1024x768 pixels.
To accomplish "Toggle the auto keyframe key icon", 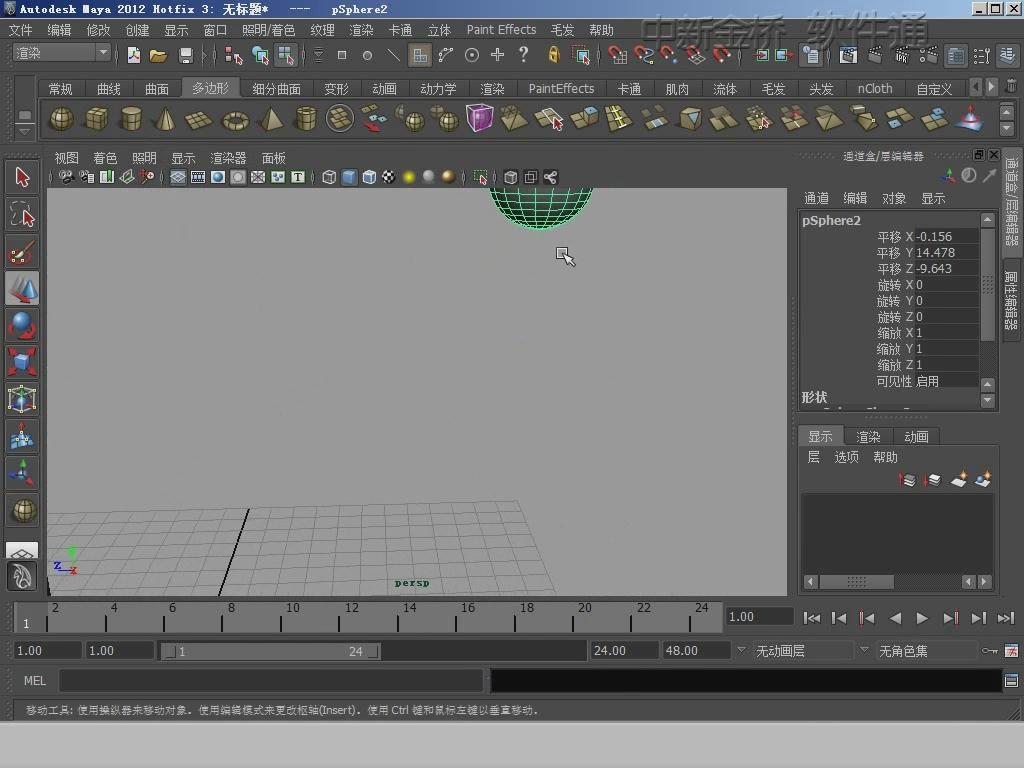I will click(x=989, y=650).
